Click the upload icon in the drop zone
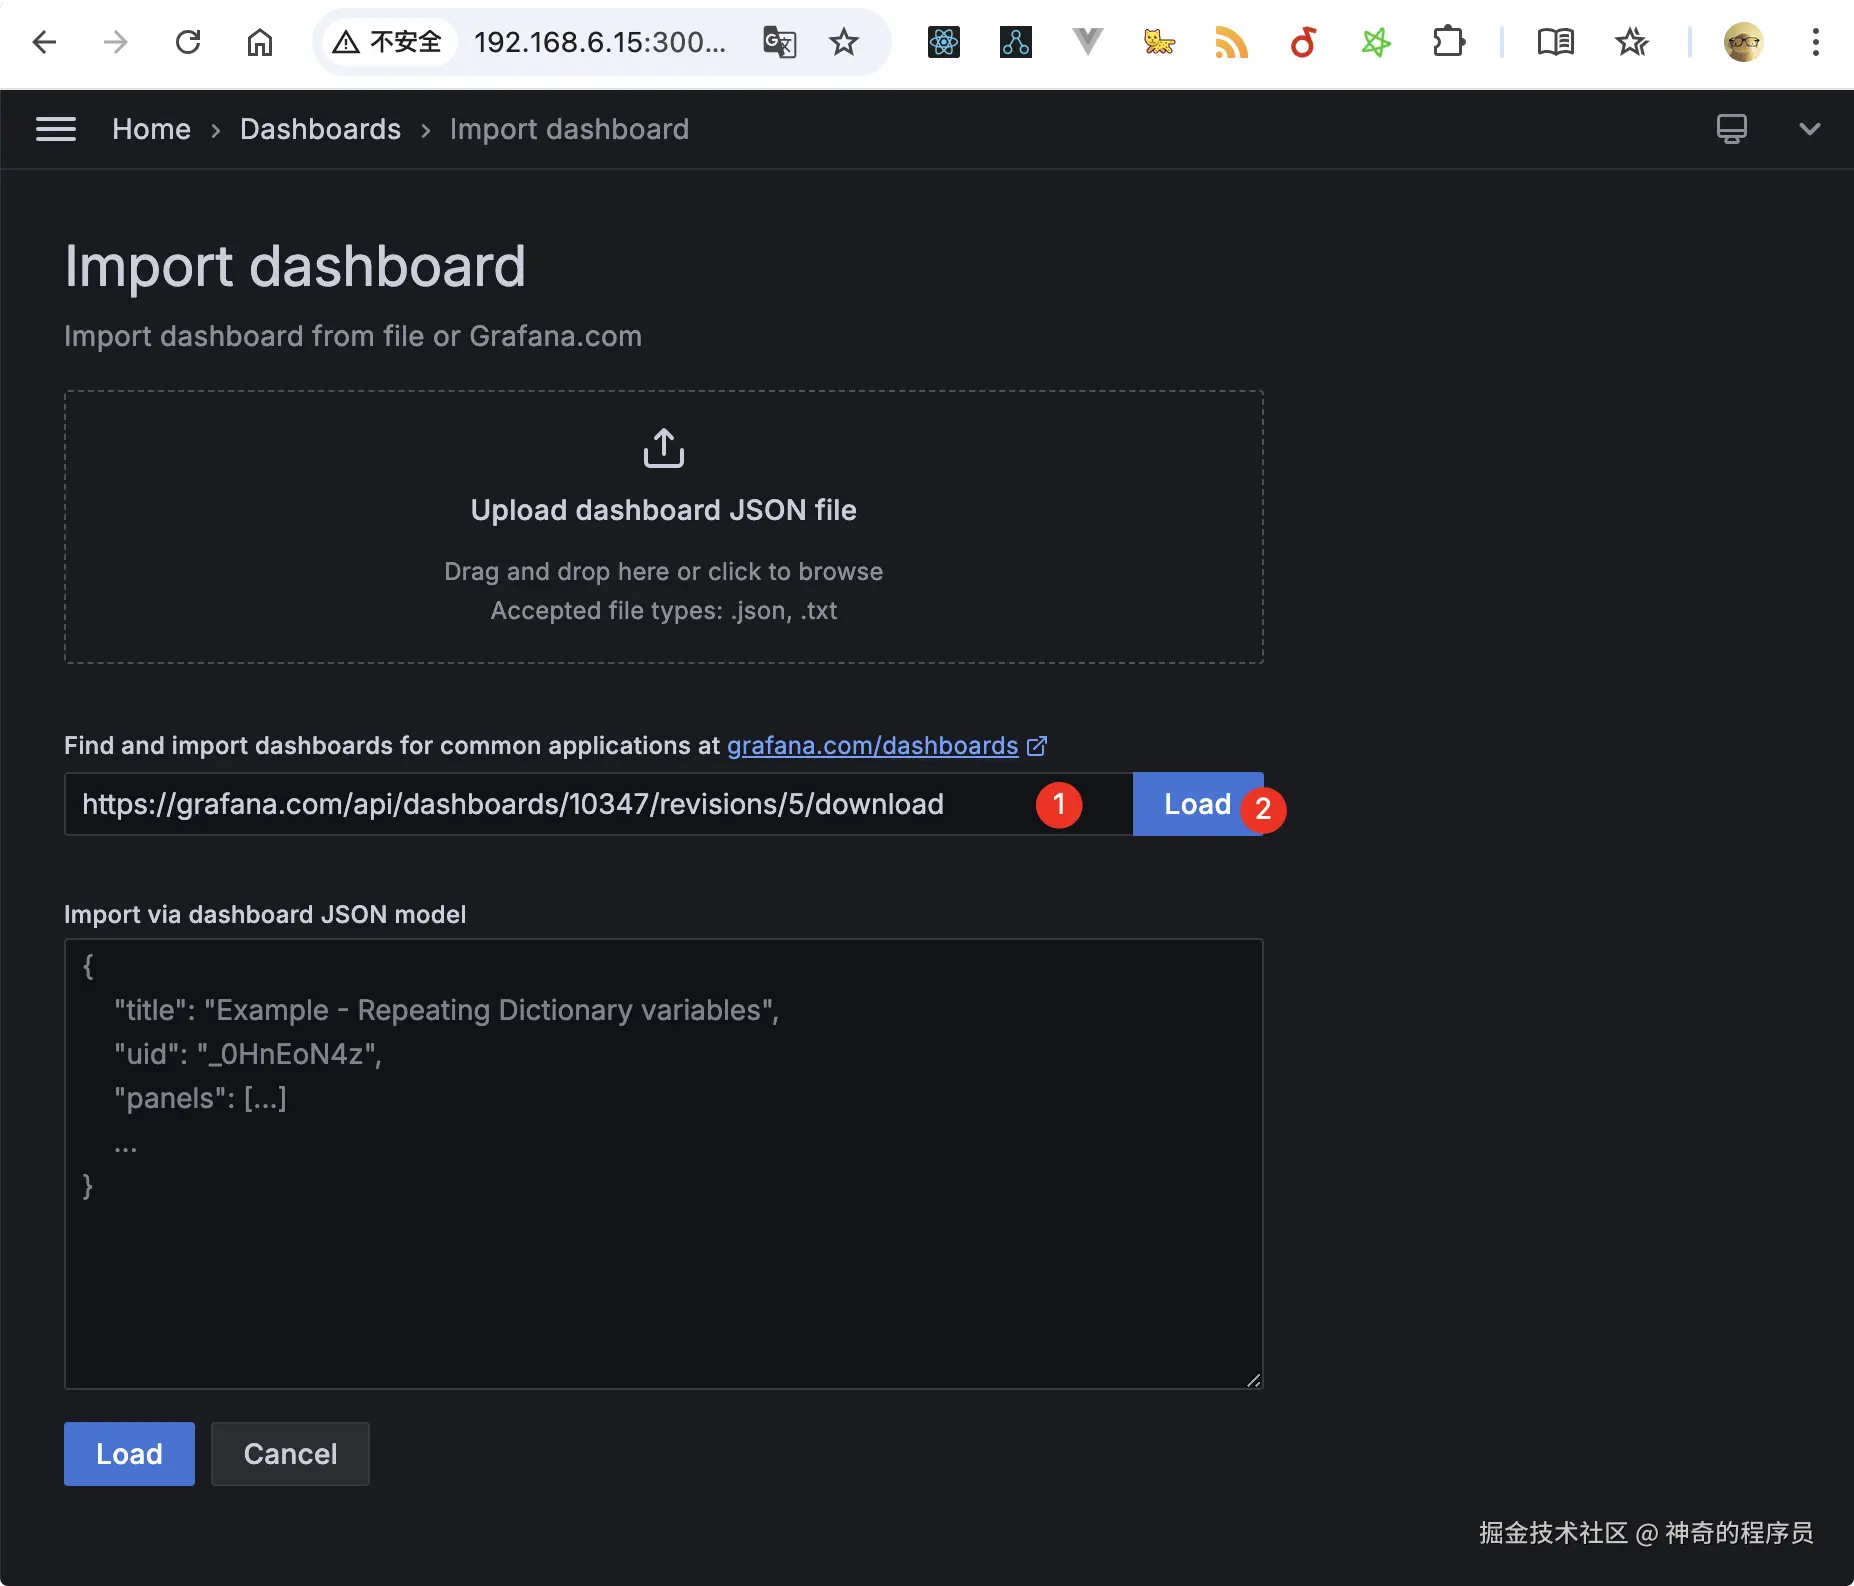Viewport: 1854px width, 1586px height. (664, 448)
